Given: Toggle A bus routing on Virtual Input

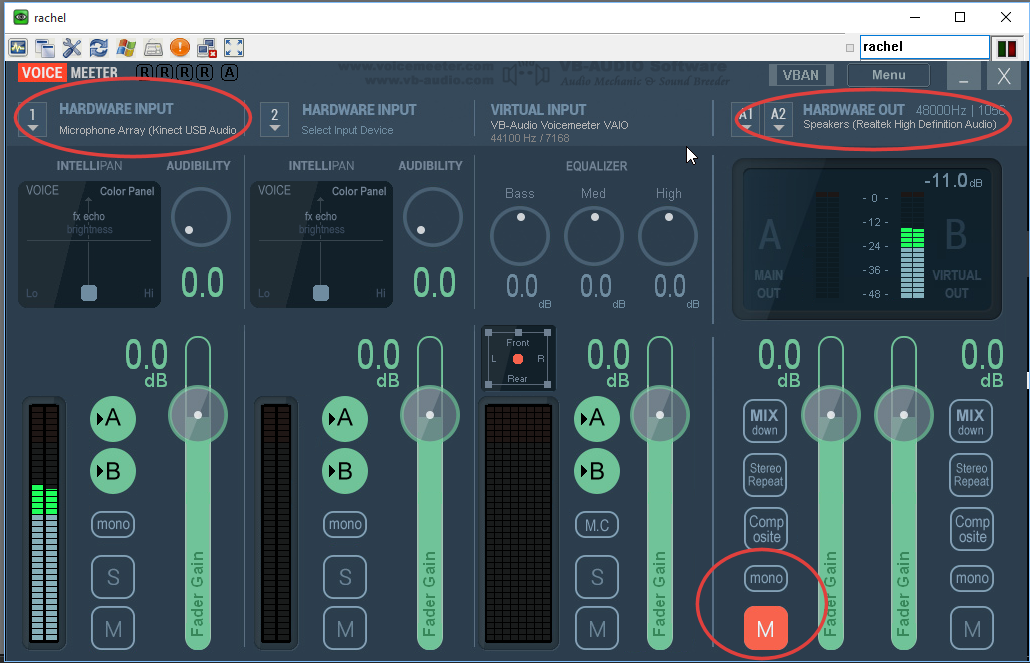Looking at the screenshot, I should point(596,418).
